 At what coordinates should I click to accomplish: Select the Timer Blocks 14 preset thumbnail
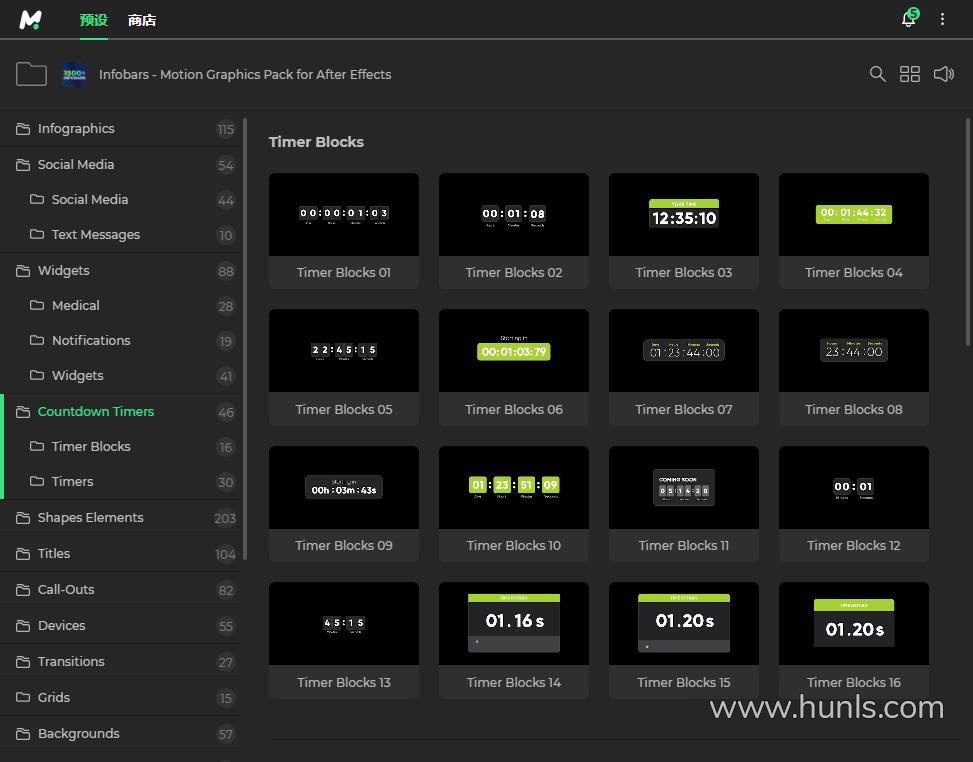(514, 624)
